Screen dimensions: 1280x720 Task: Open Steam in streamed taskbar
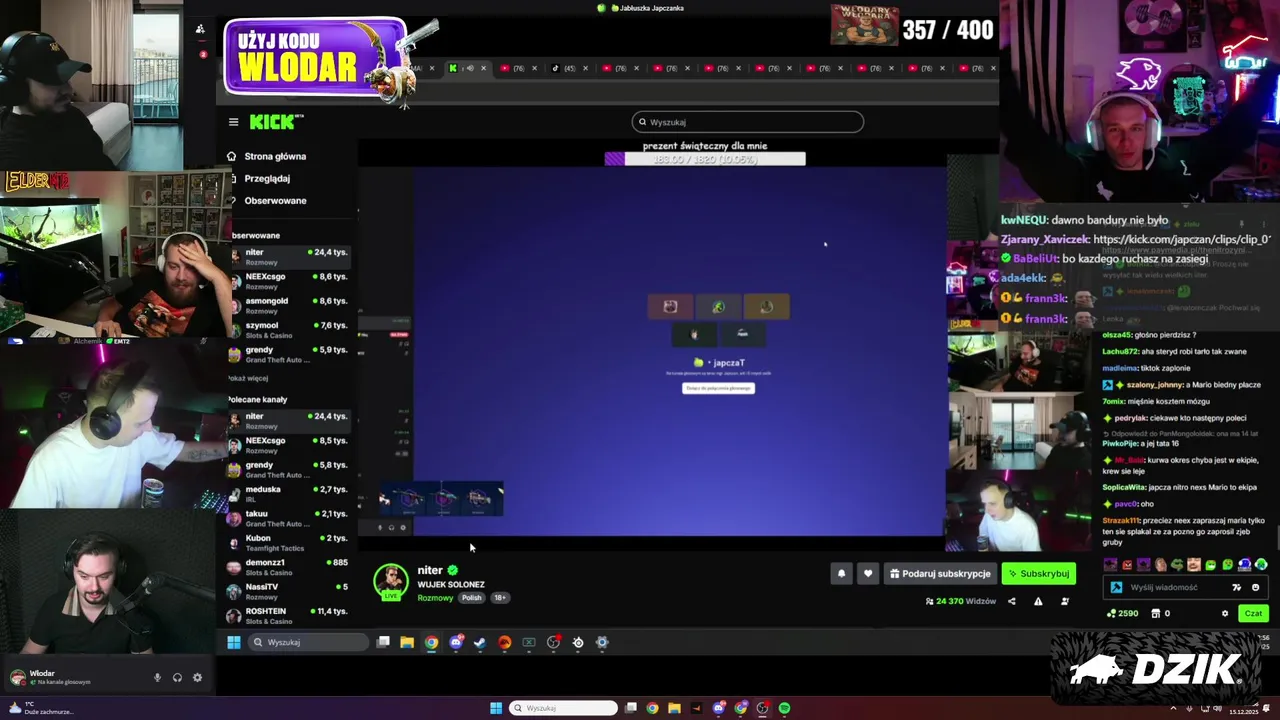[x=480, y=642]
